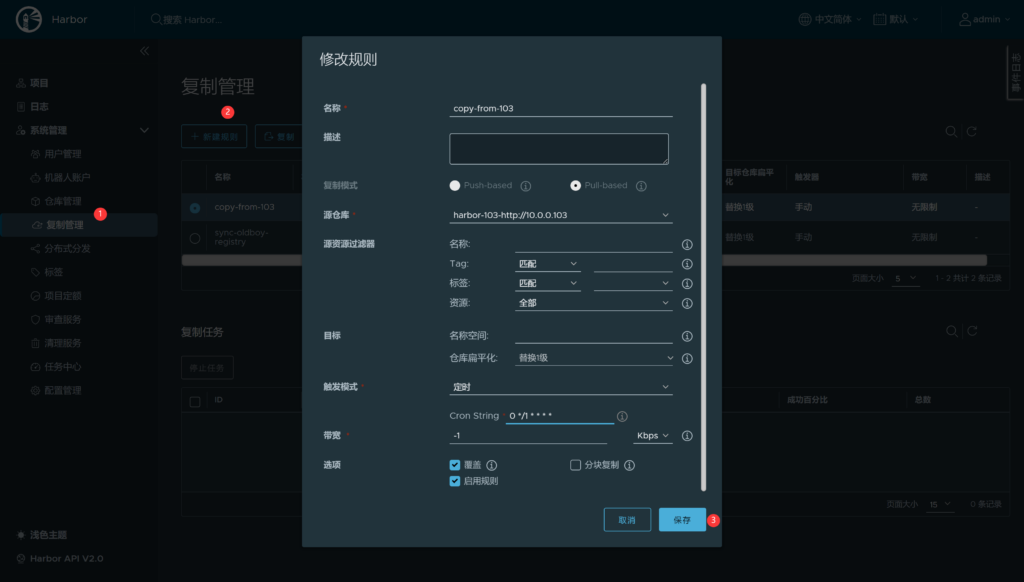The height and width of the screenshot is (582, 1024).
Task: Open the rules table page size dropdown
Action: (x=905, y=278)
